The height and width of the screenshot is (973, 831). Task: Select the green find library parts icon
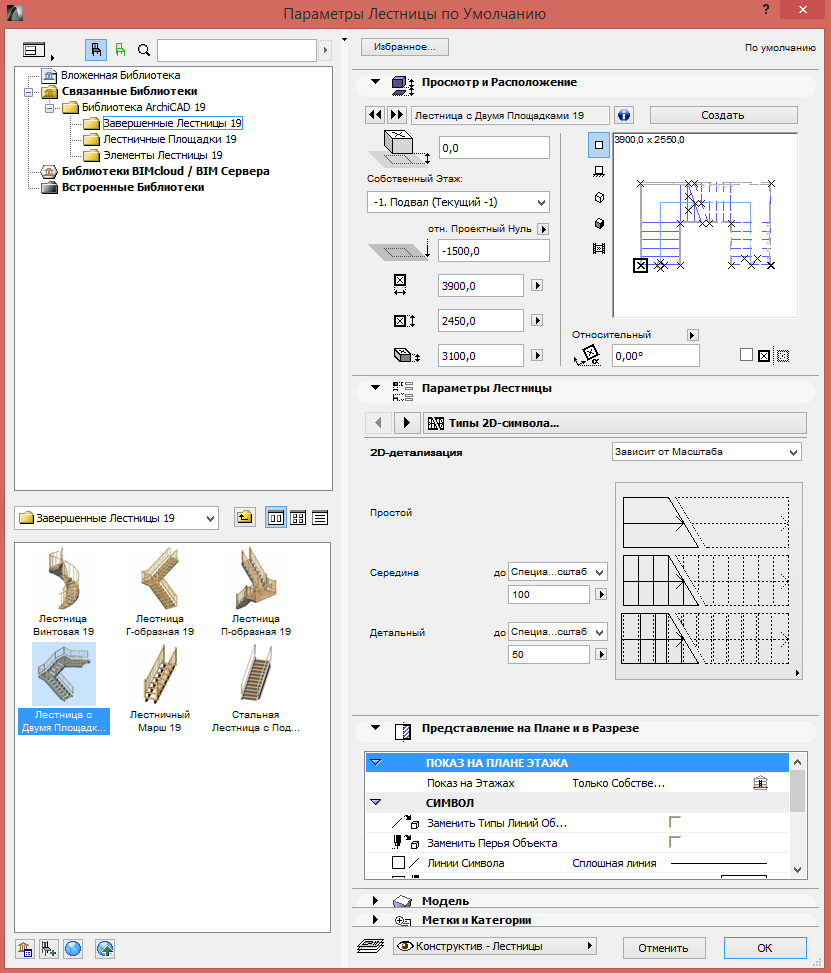tap(120, 50)
